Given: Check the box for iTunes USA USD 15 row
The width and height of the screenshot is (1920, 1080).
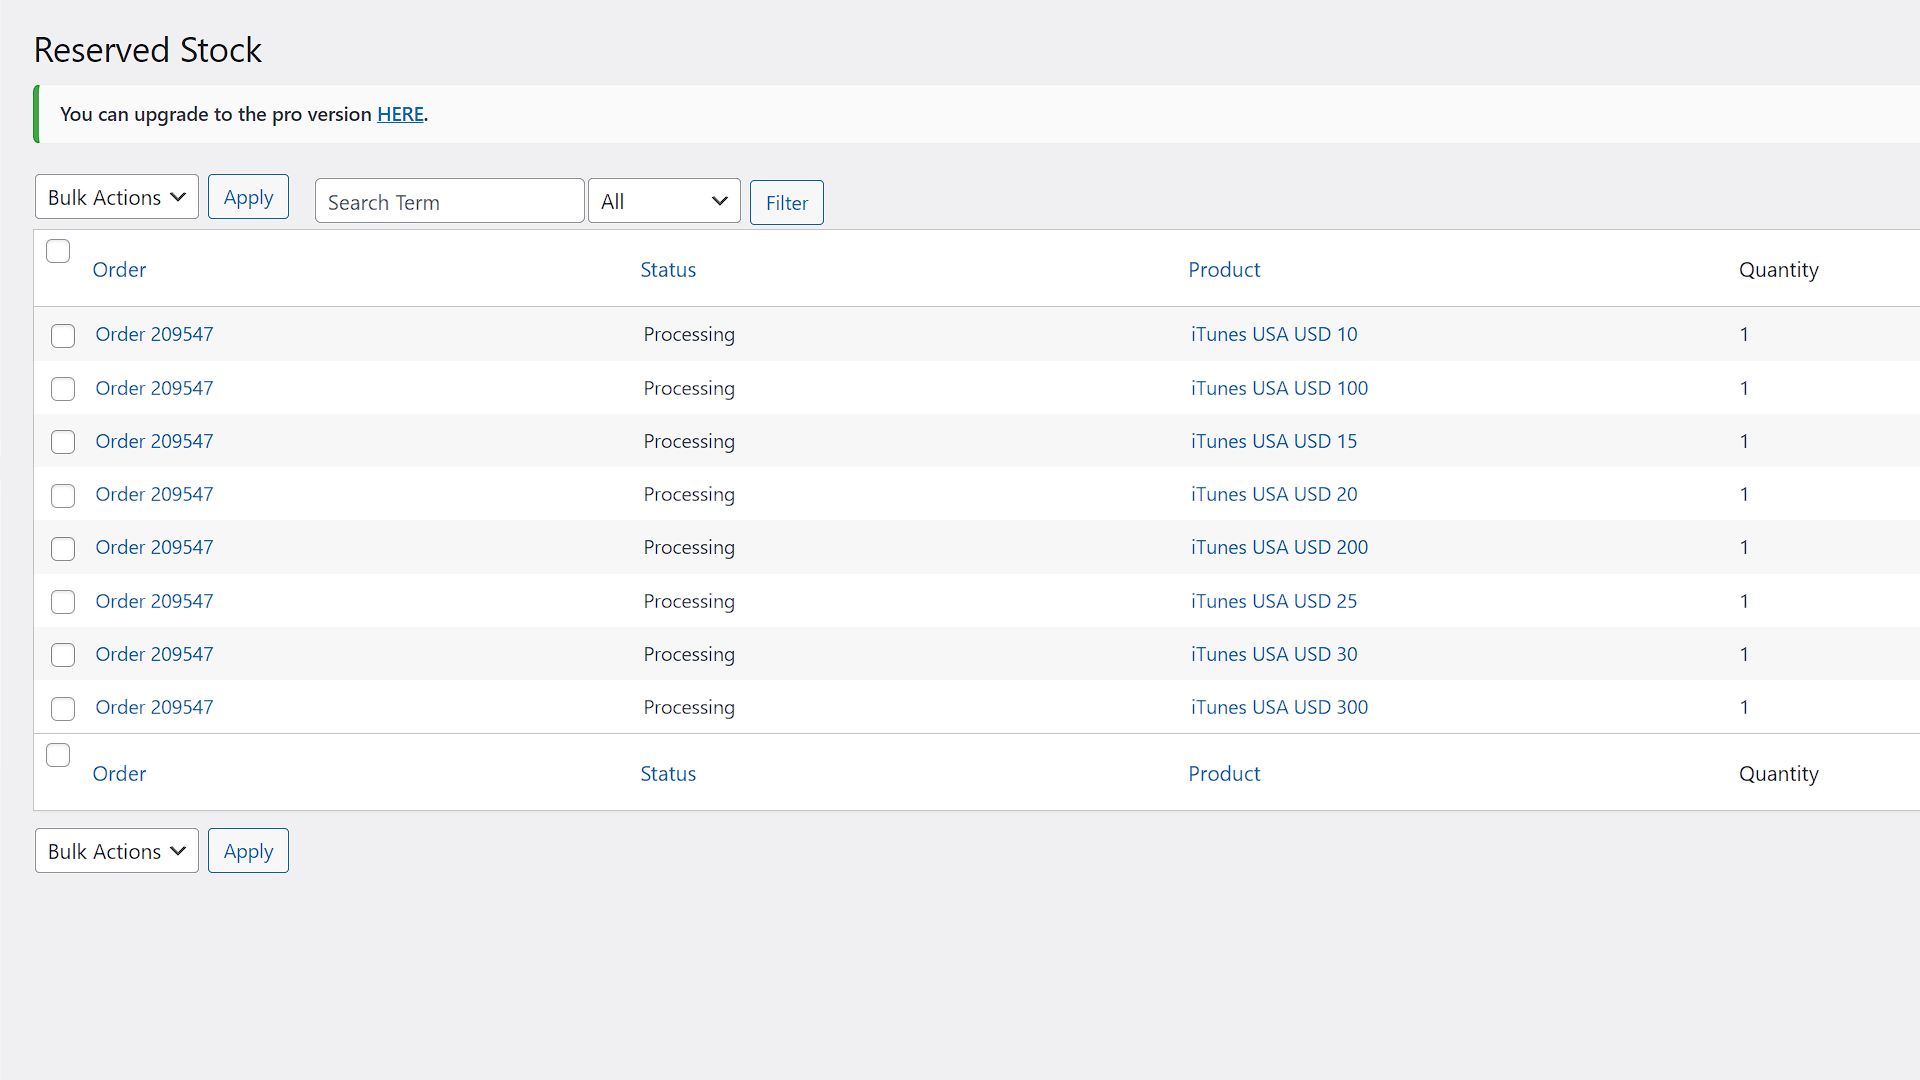Looking at the screenshot, I should (x=63, y=442).
